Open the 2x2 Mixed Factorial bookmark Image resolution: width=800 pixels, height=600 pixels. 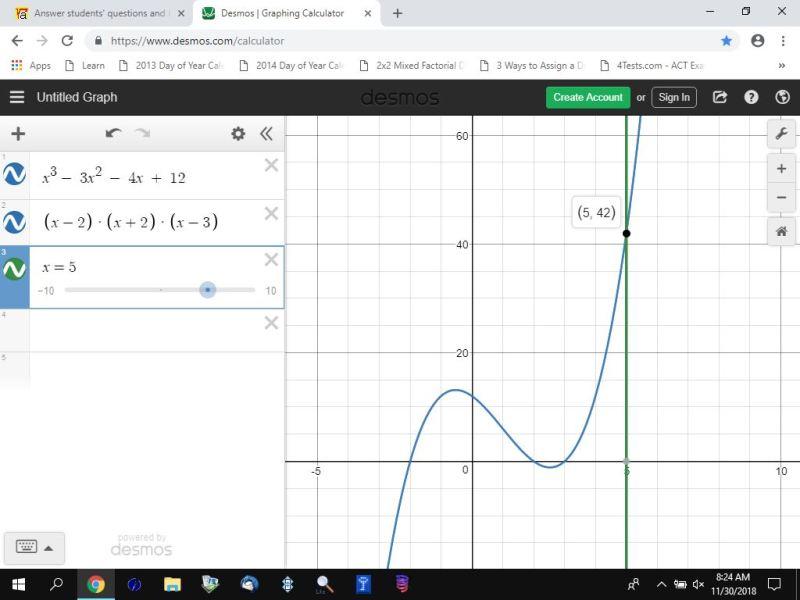pyautogui.click(x=412, y=65)
